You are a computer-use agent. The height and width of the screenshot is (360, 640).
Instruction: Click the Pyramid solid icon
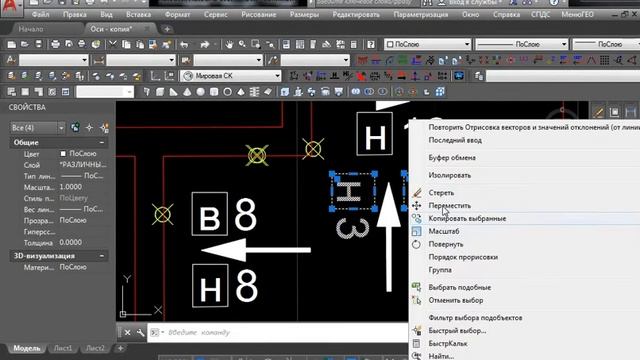[241, 92]
